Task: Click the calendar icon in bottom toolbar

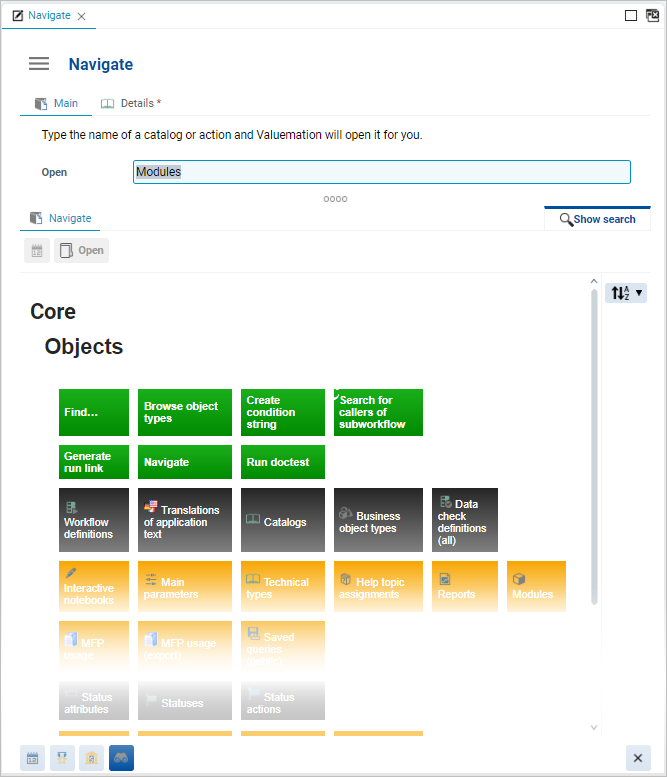Action: point(33,758)
